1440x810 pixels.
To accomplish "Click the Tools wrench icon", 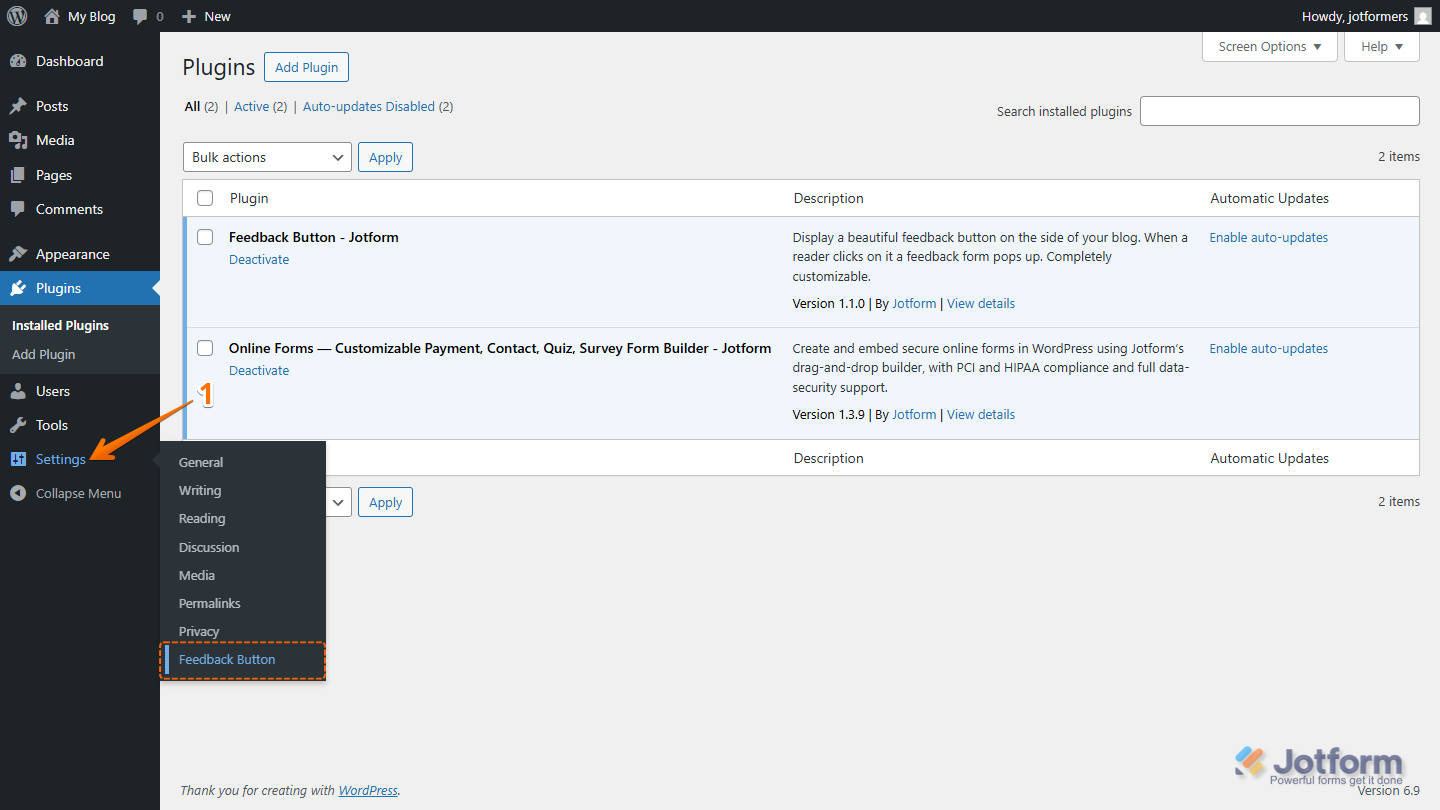I will pyautogui.click(x=21, y=425).
